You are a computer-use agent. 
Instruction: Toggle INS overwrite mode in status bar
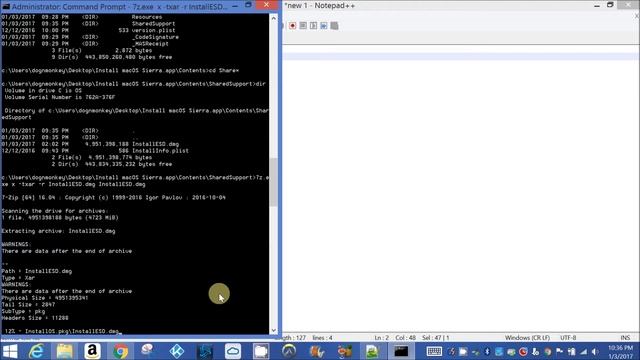pos(625,338)
